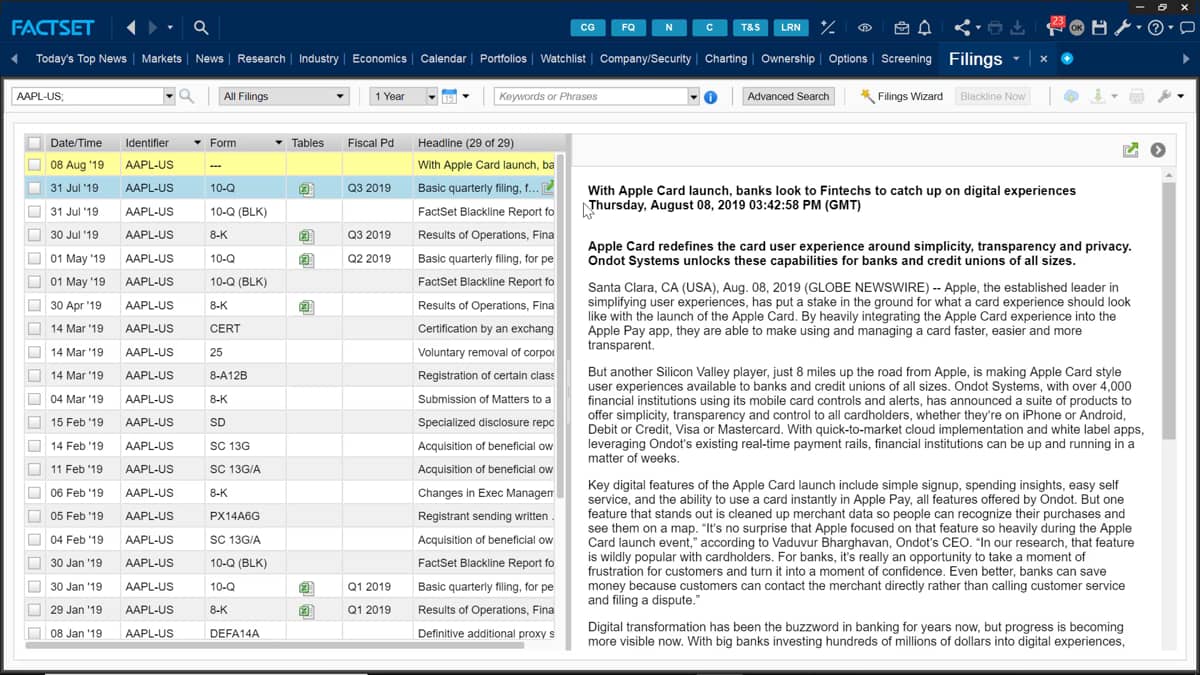The image size is (1200, 675).
Task: Open the Economics tab
Action: [x=380, y=59]
